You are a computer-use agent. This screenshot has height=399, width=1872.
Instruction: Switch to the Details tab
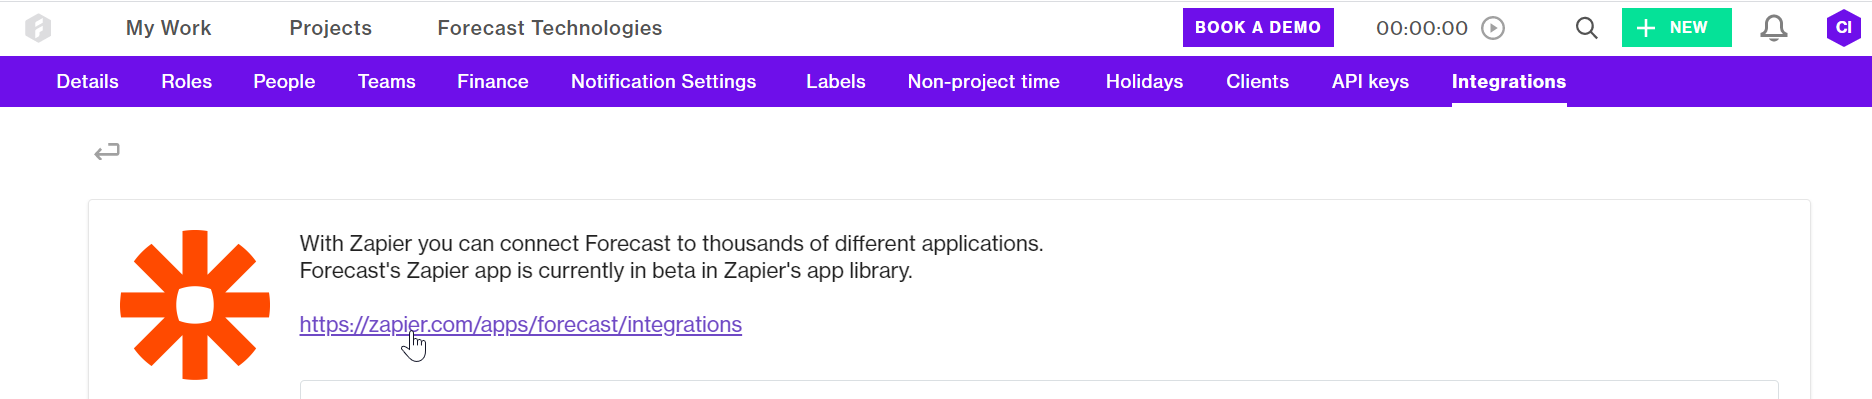click(x=88, y=82)
